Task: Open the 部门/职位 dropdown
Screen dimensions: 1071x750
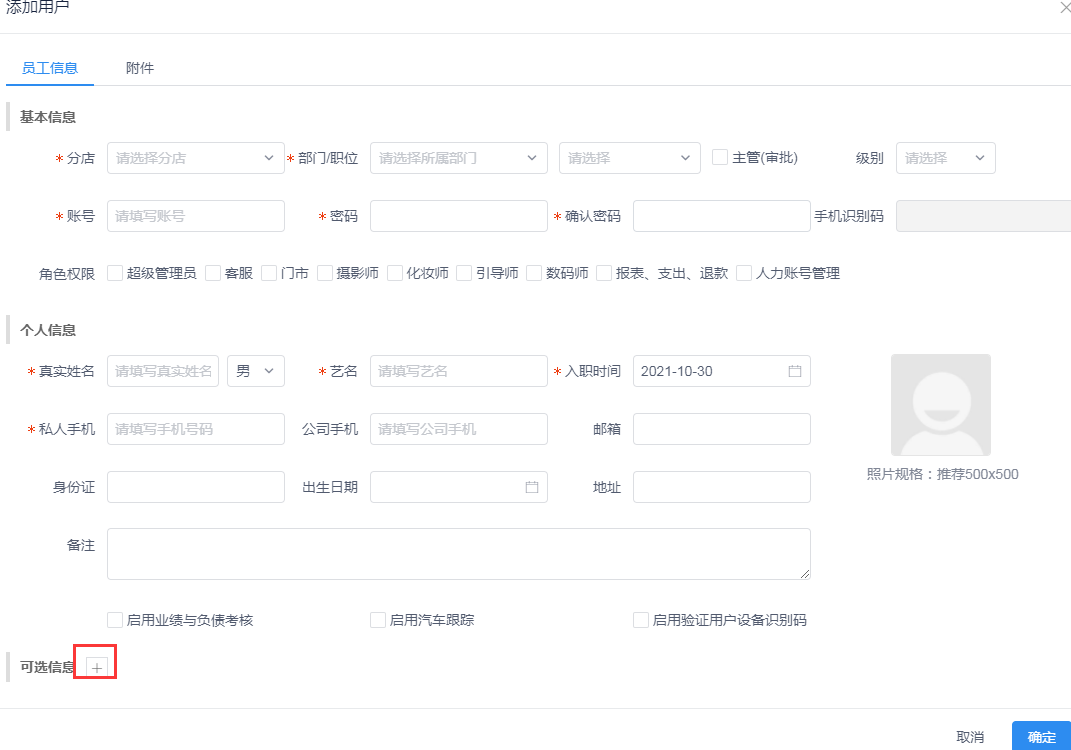Action: [x=458, y=157]
